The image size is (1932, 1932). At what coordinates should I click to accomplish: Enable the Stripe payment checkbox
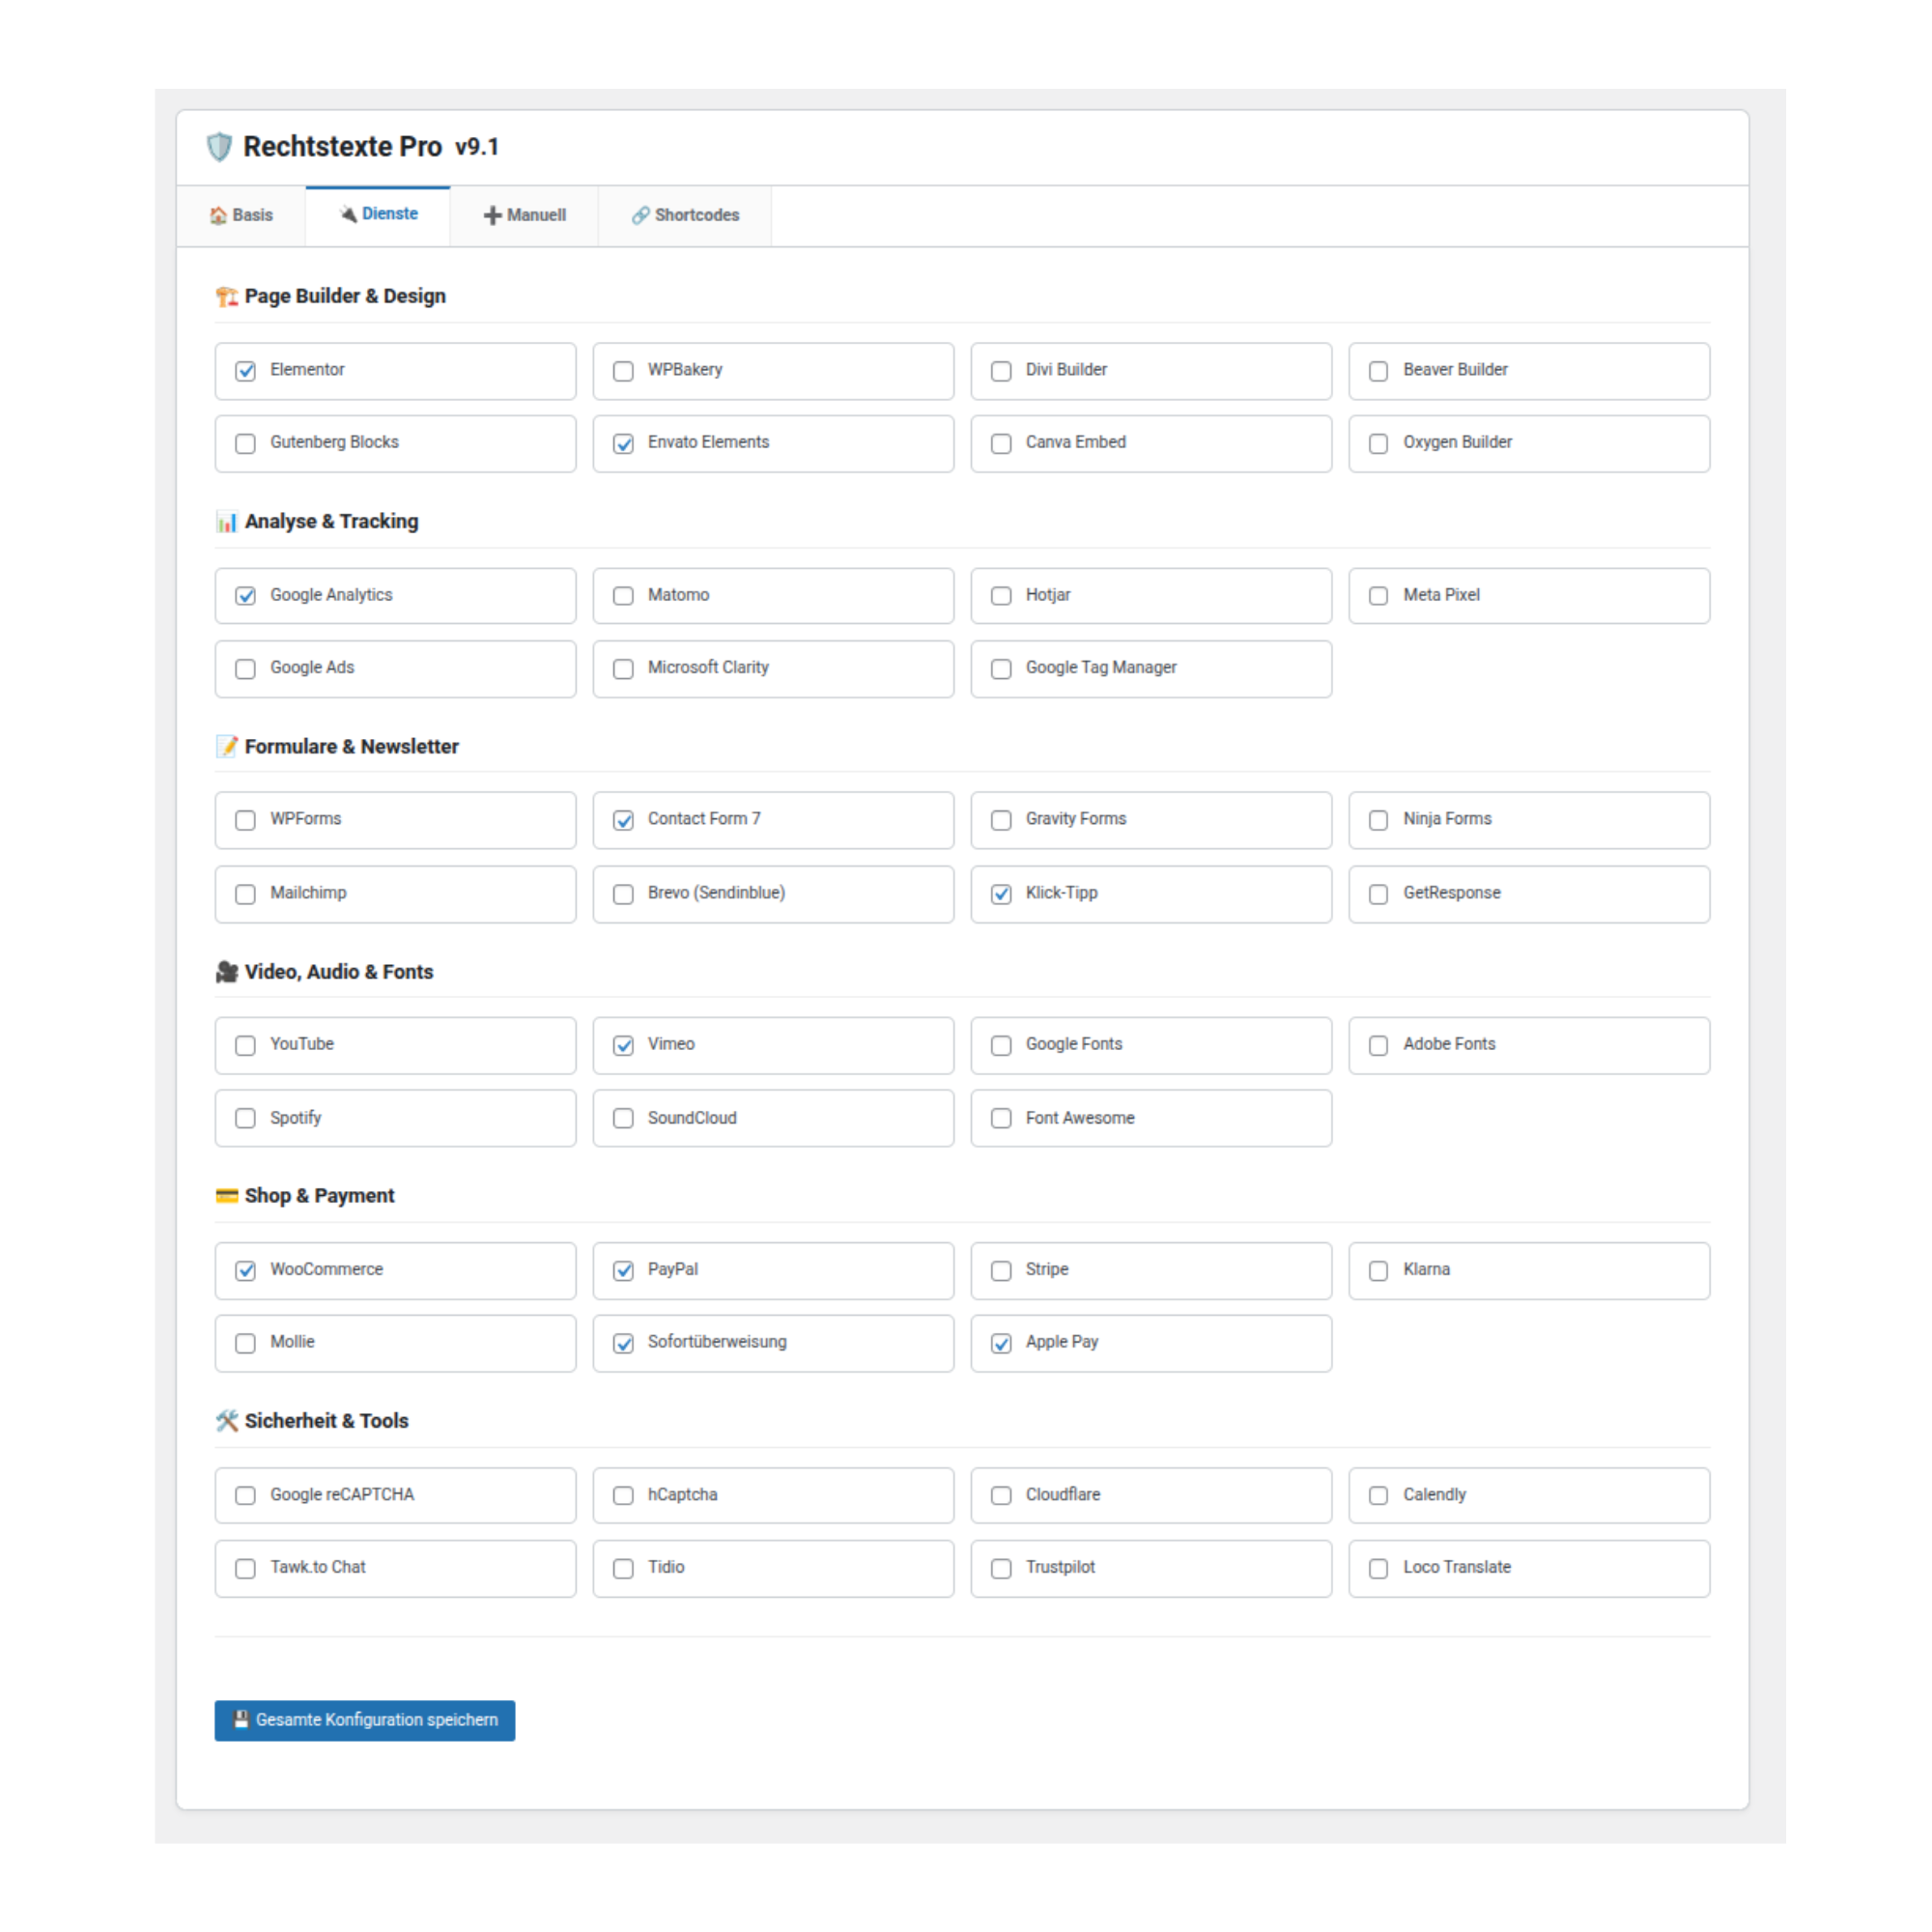tap(1001, 1270)
